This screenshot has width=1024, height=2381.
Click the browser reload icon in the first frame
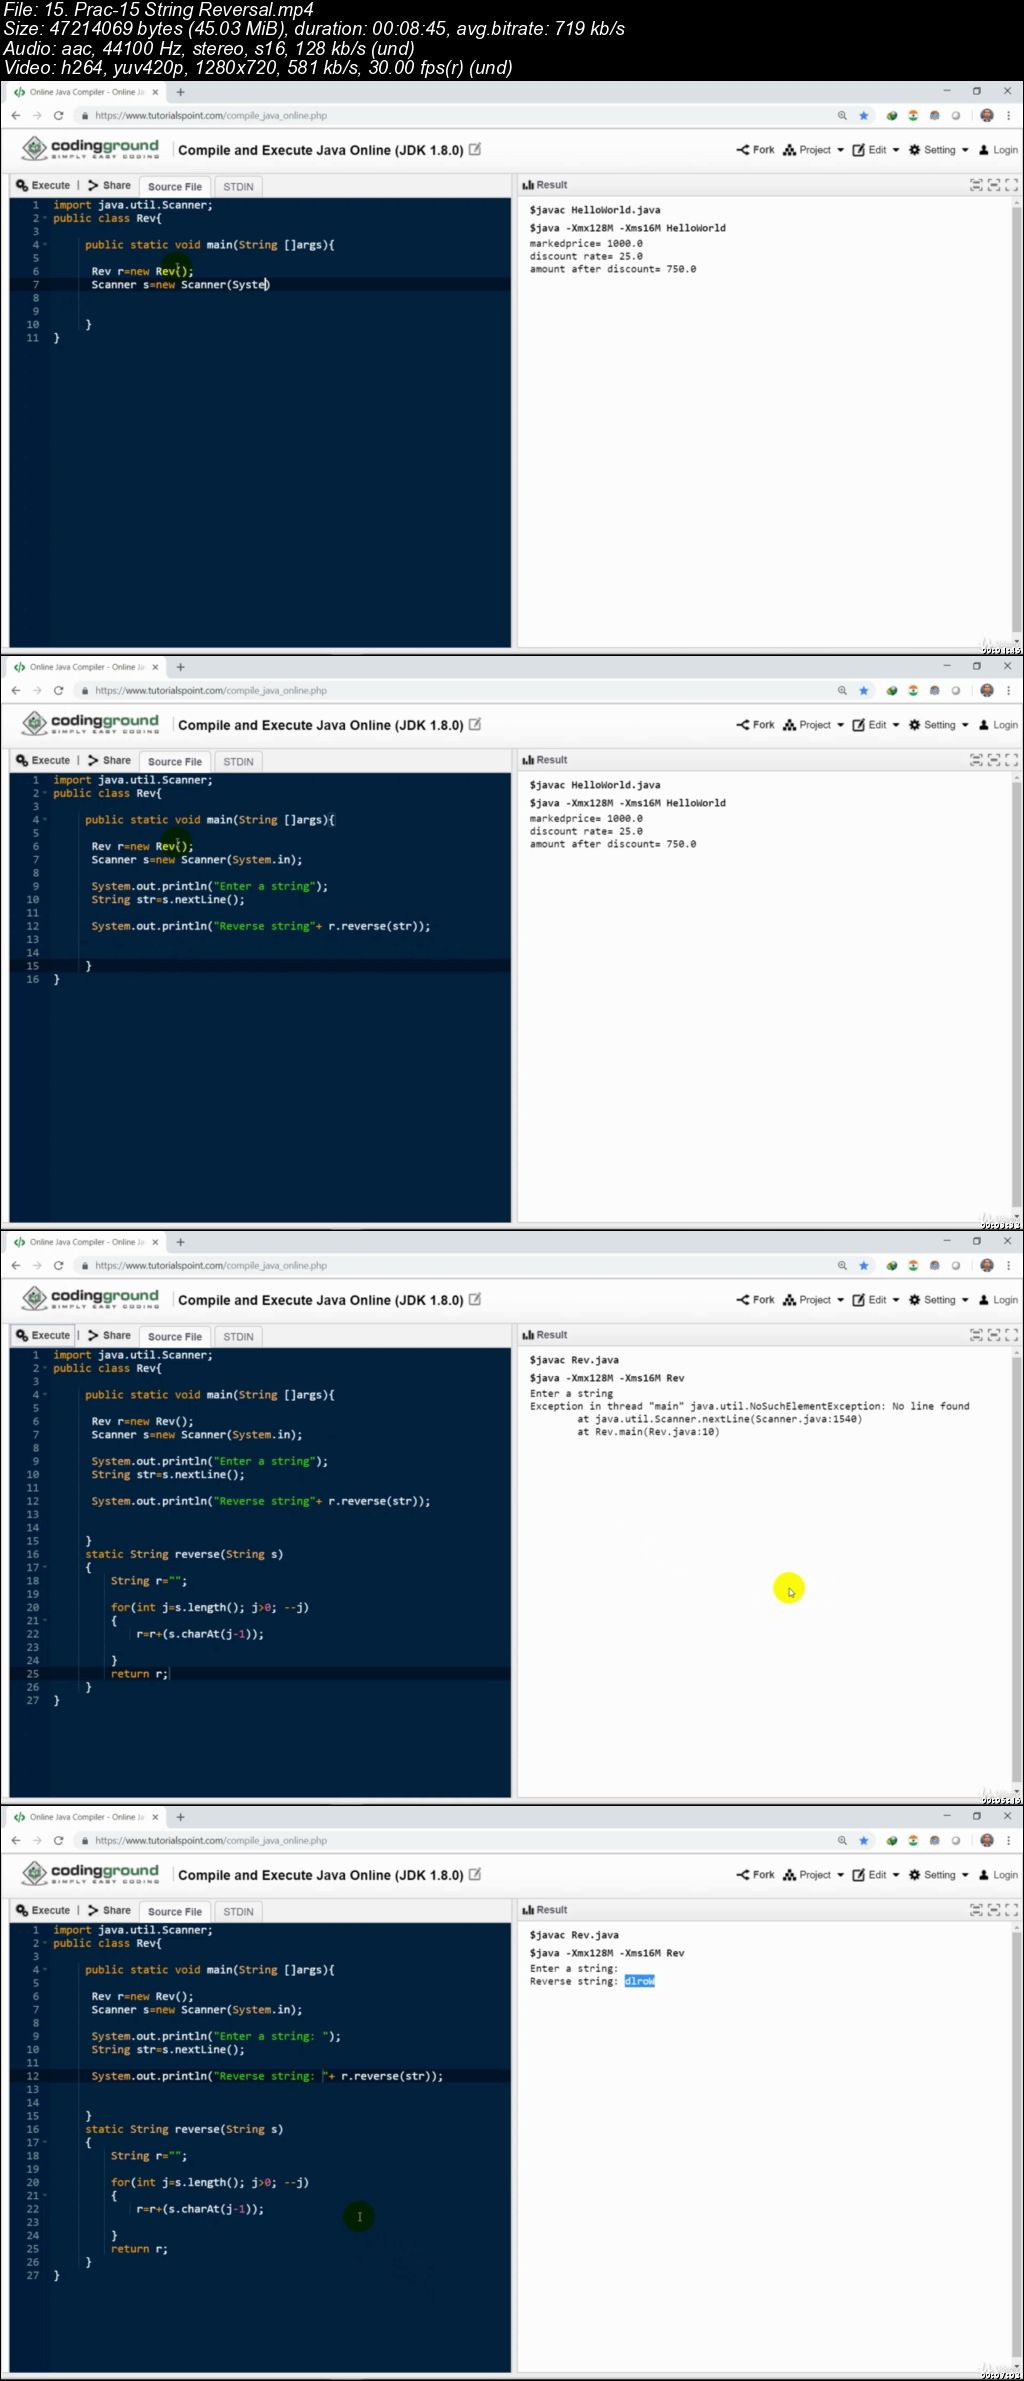pos(58,116)
